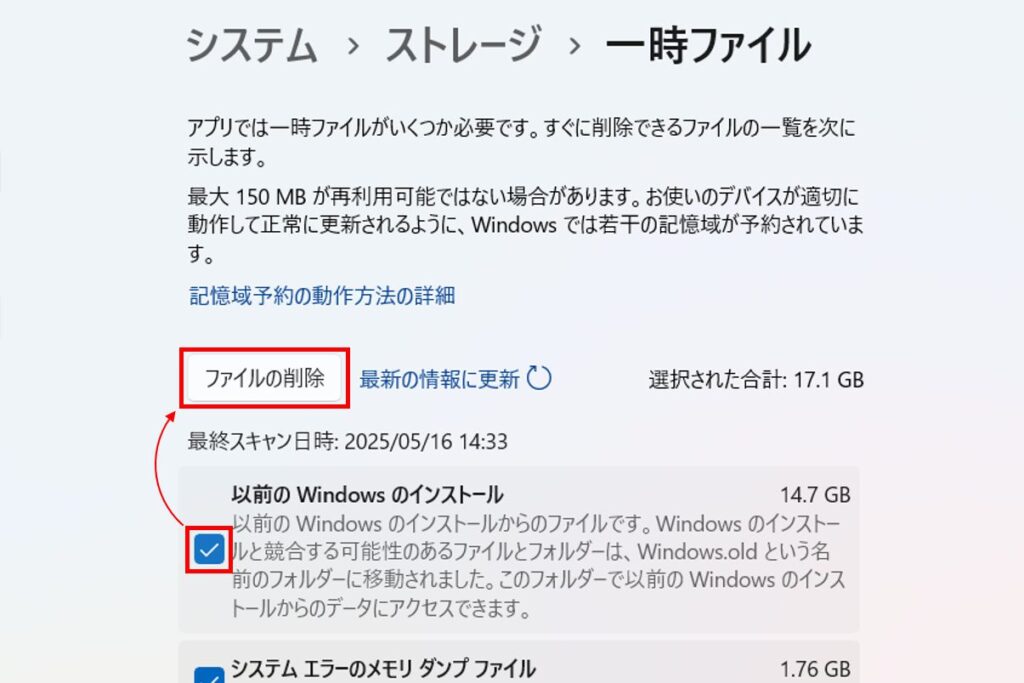Click the 一時ファイル page heading

708,46
